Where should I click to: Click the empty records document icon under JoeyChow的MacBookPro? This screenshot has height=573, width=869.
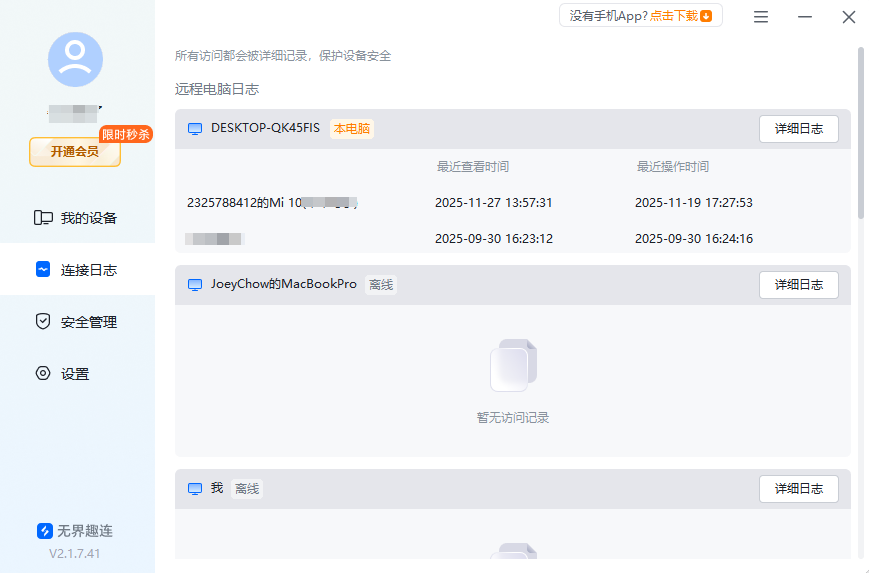(514, 365)
